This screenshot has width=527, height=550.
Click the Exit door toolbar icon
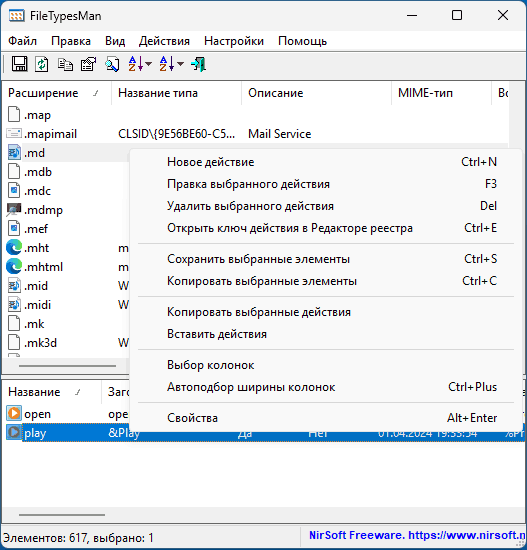(198, 64)
